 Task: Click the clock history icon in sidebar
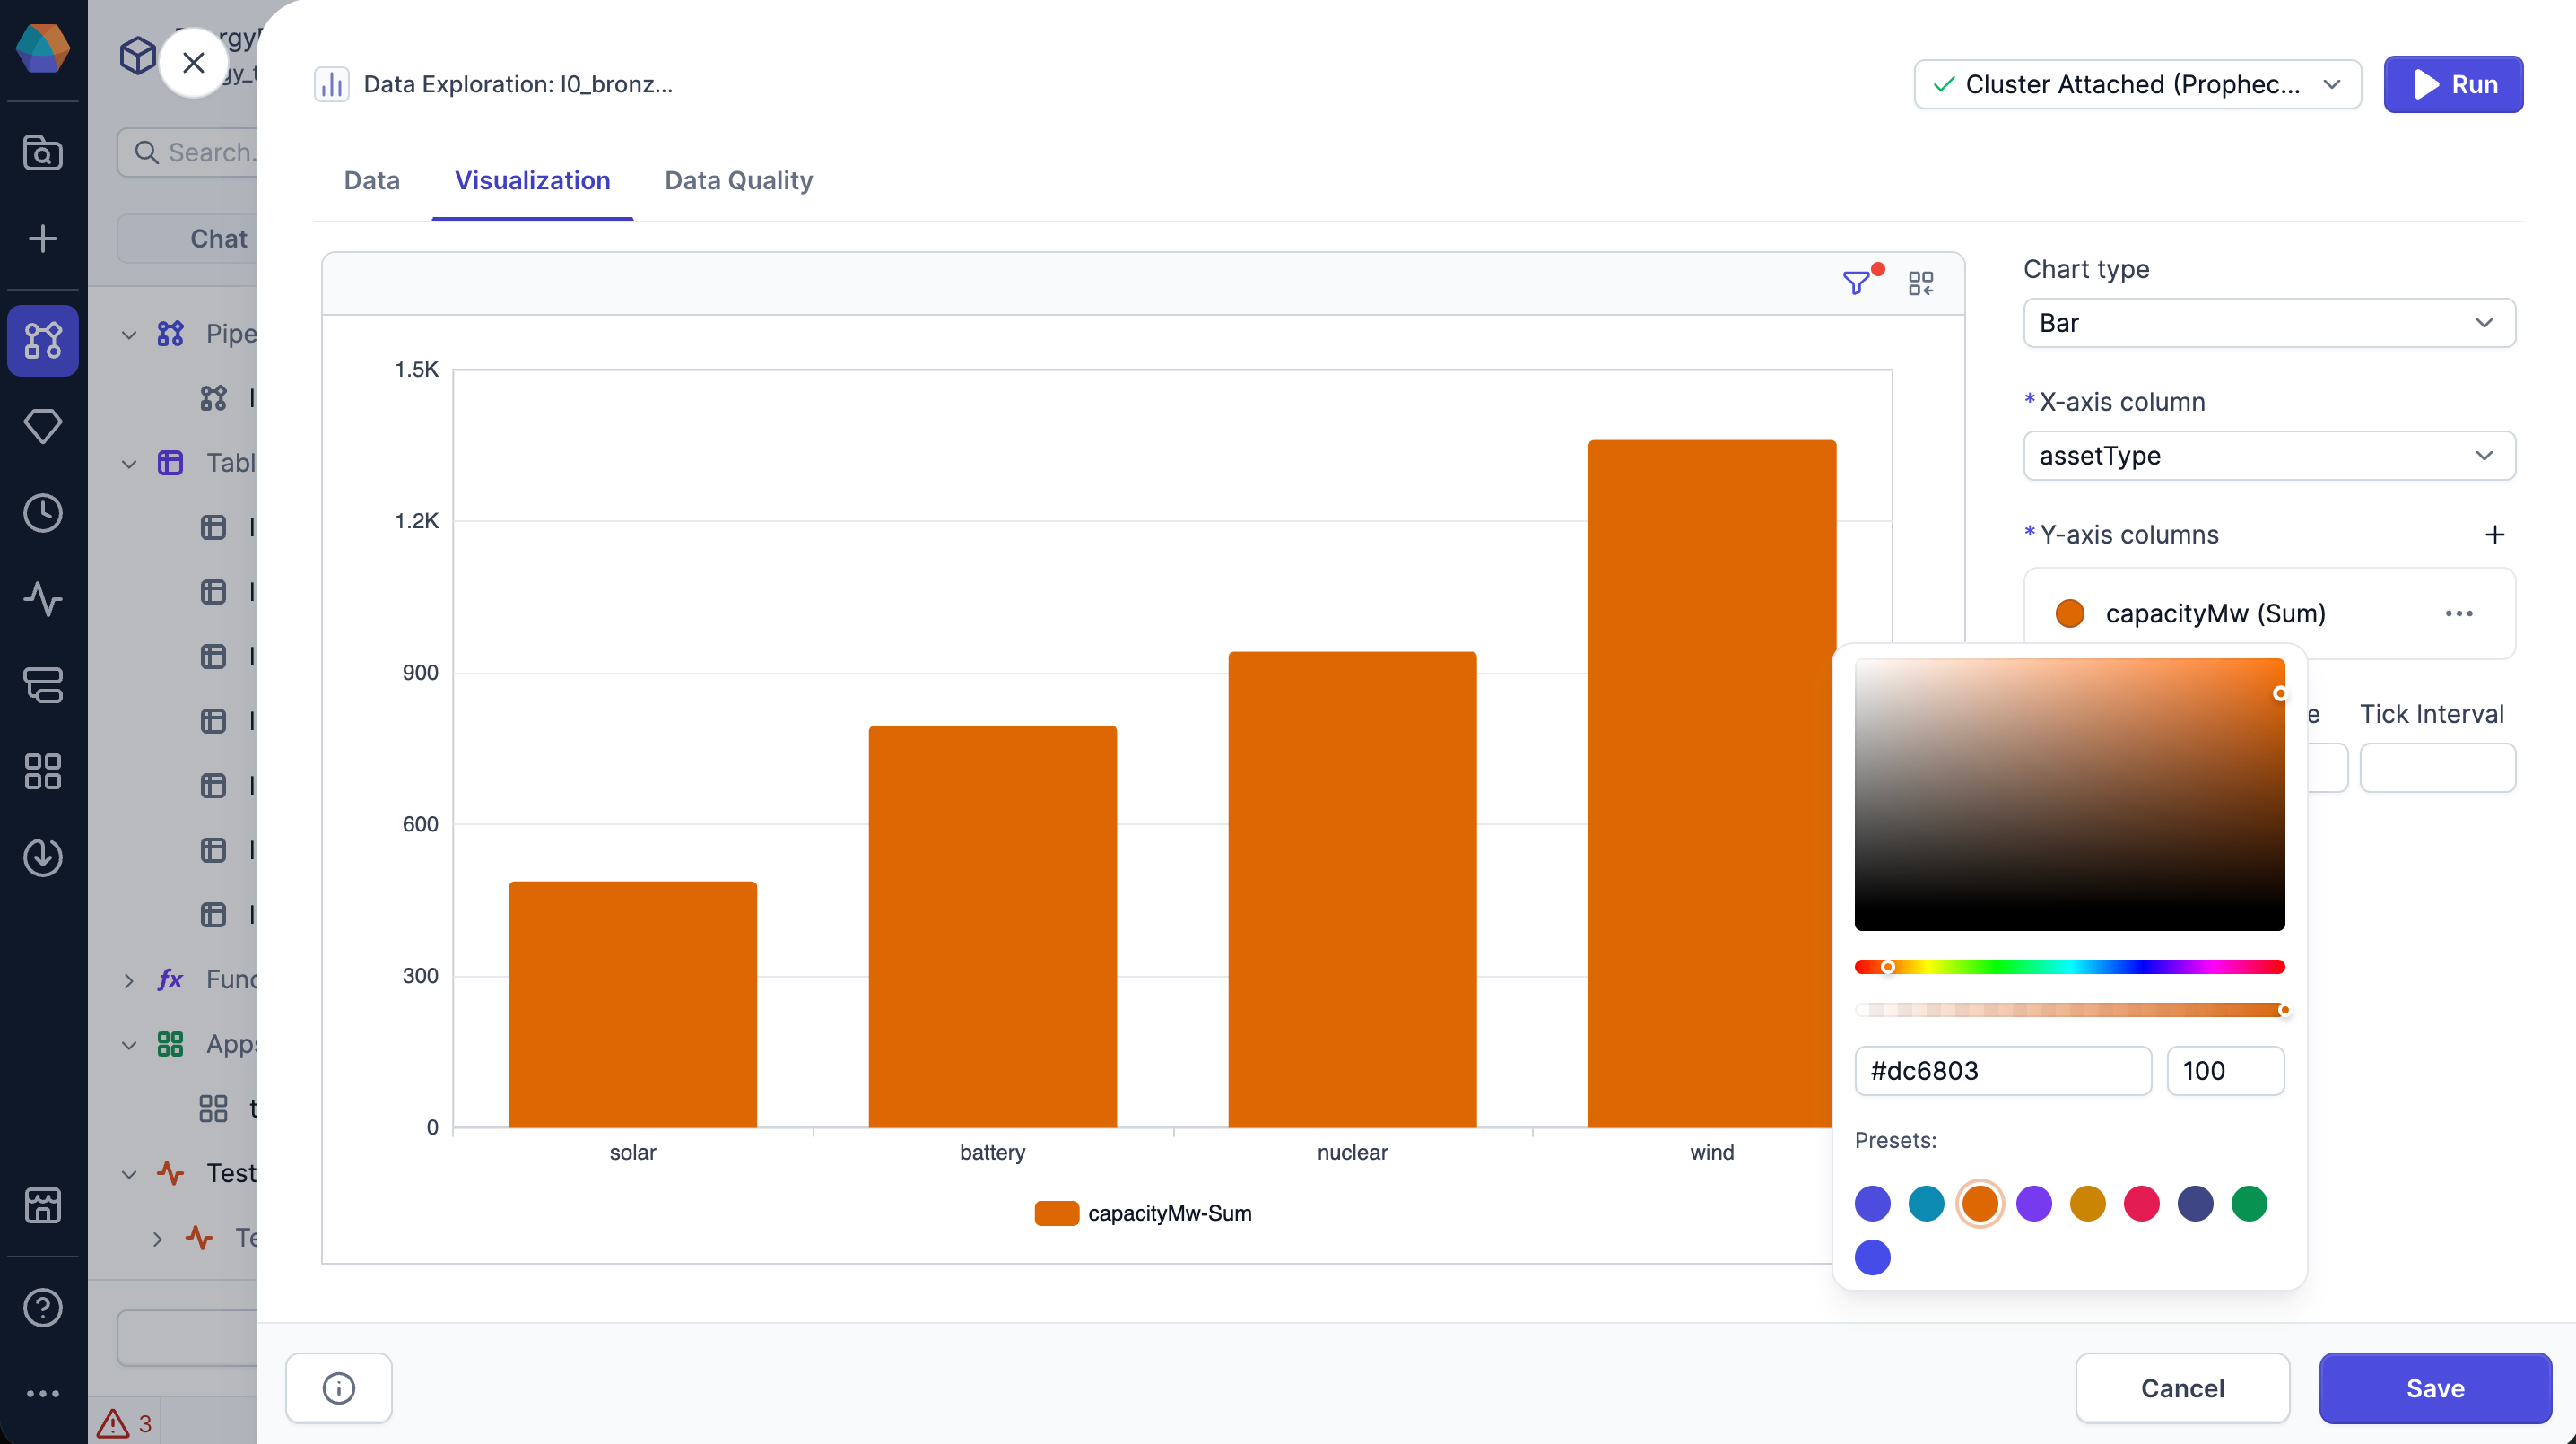click(43, 513)
